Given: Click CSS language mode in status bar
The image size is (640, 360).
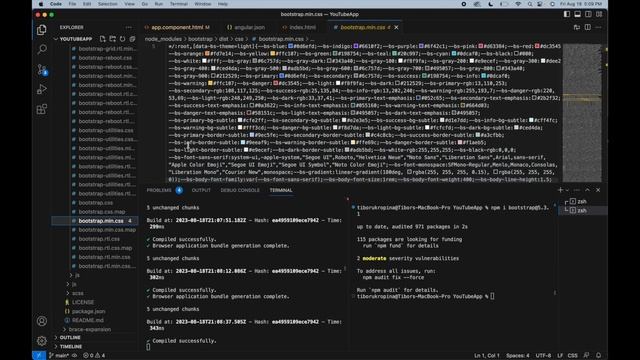Looking at the screenshot, I should pyautogui.click(x=573, y=356).
